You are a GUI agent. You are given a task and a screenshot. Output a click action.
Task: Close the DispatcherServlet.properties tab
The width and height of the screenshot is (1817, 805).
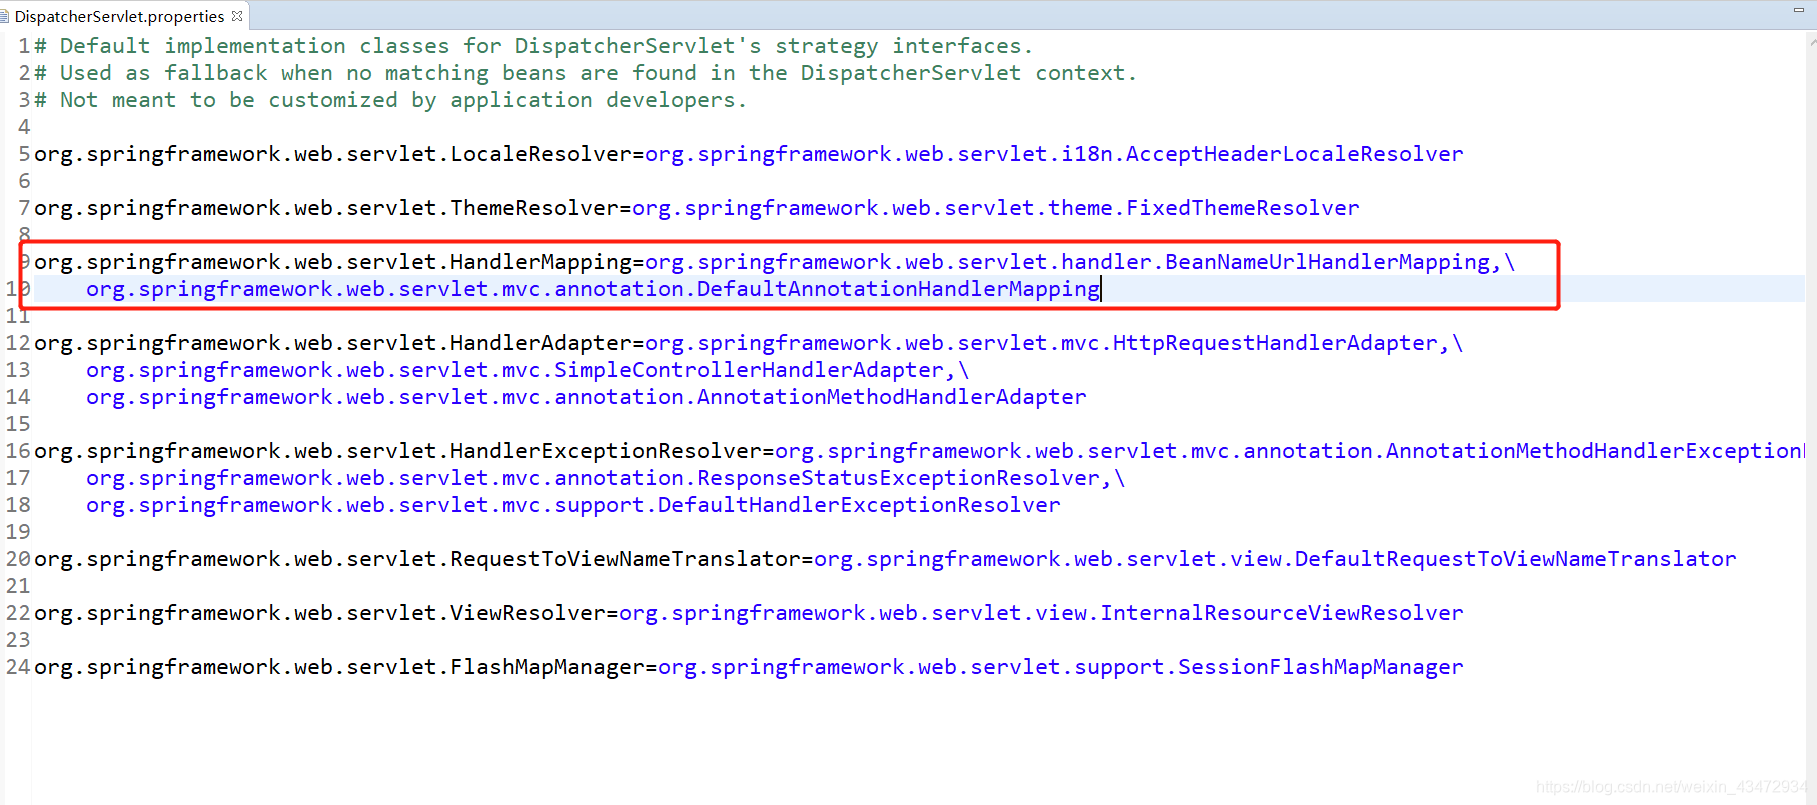237,16
